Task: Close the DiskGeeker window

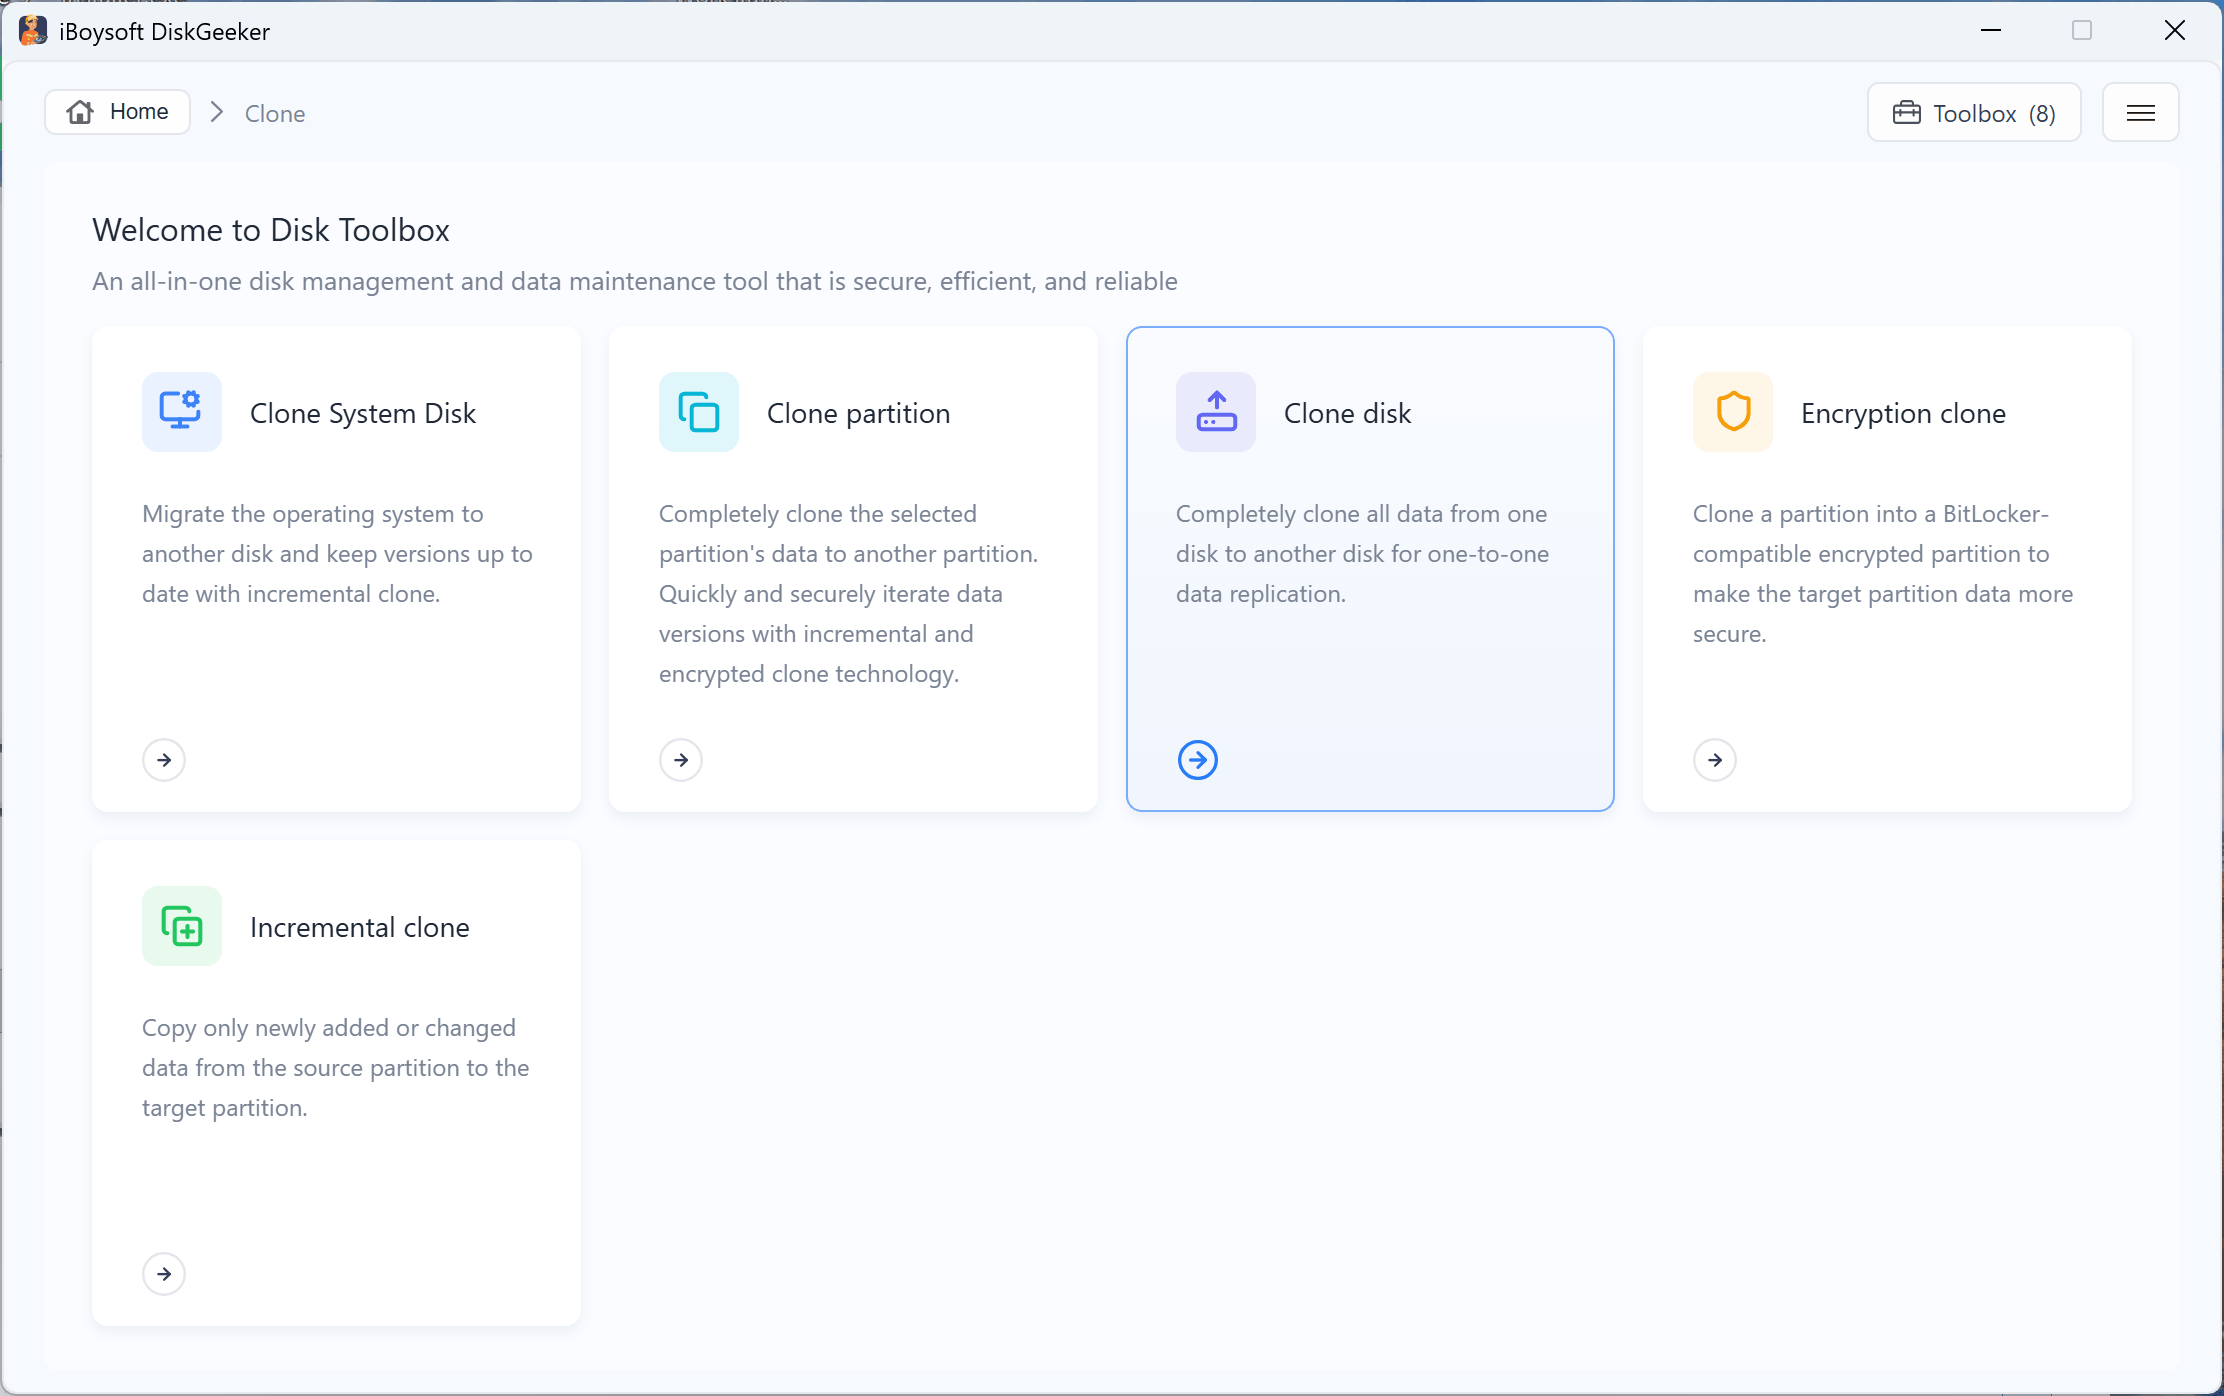Action: click(x=2174, y=31)
